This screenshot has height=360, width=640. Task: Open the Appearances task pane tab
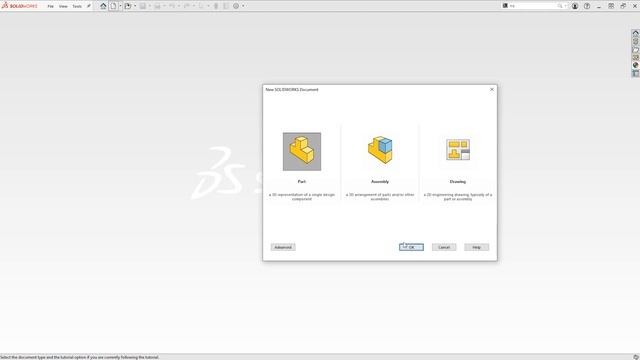pos(636,65)
